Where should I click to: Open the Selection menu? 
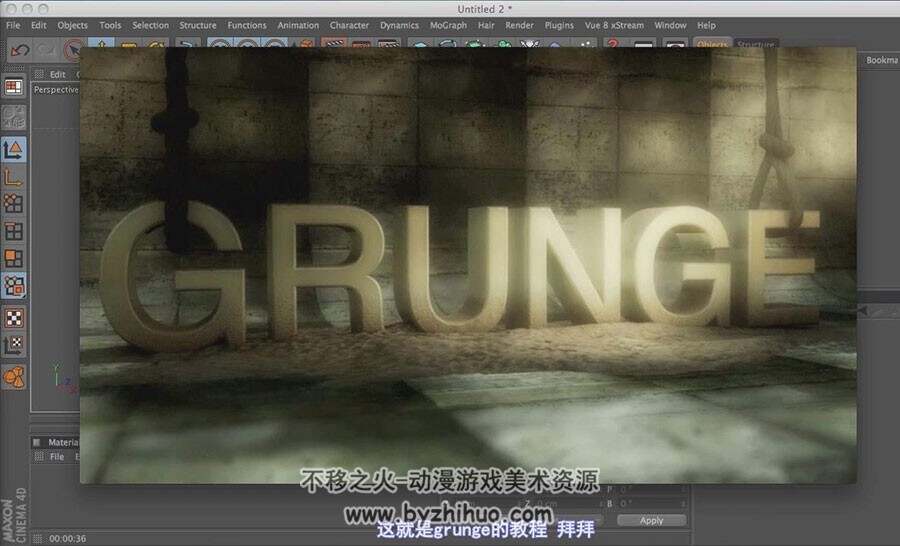pyautogui.click(x=150, y=25)
